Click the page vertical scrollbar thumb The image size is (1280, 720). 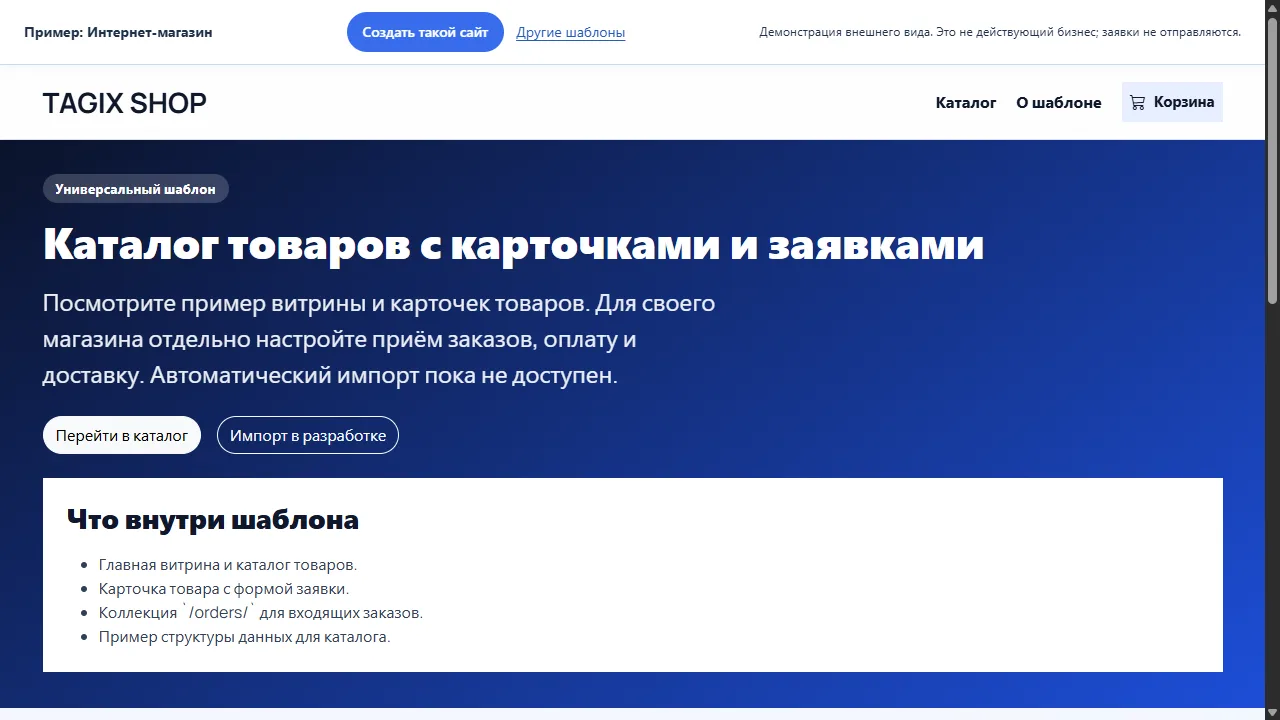[1272, 160]
